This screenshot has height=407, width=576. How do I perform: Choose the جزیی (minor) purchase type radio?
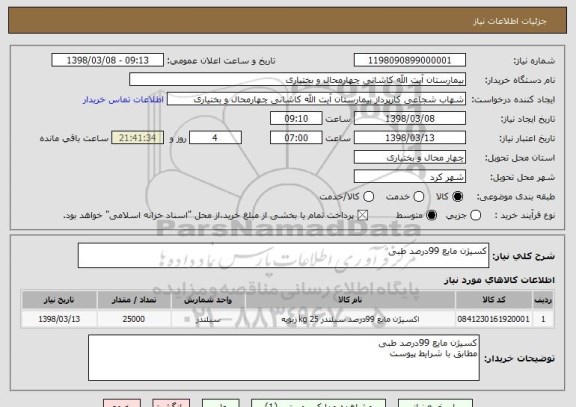click(x=475, y=215)
